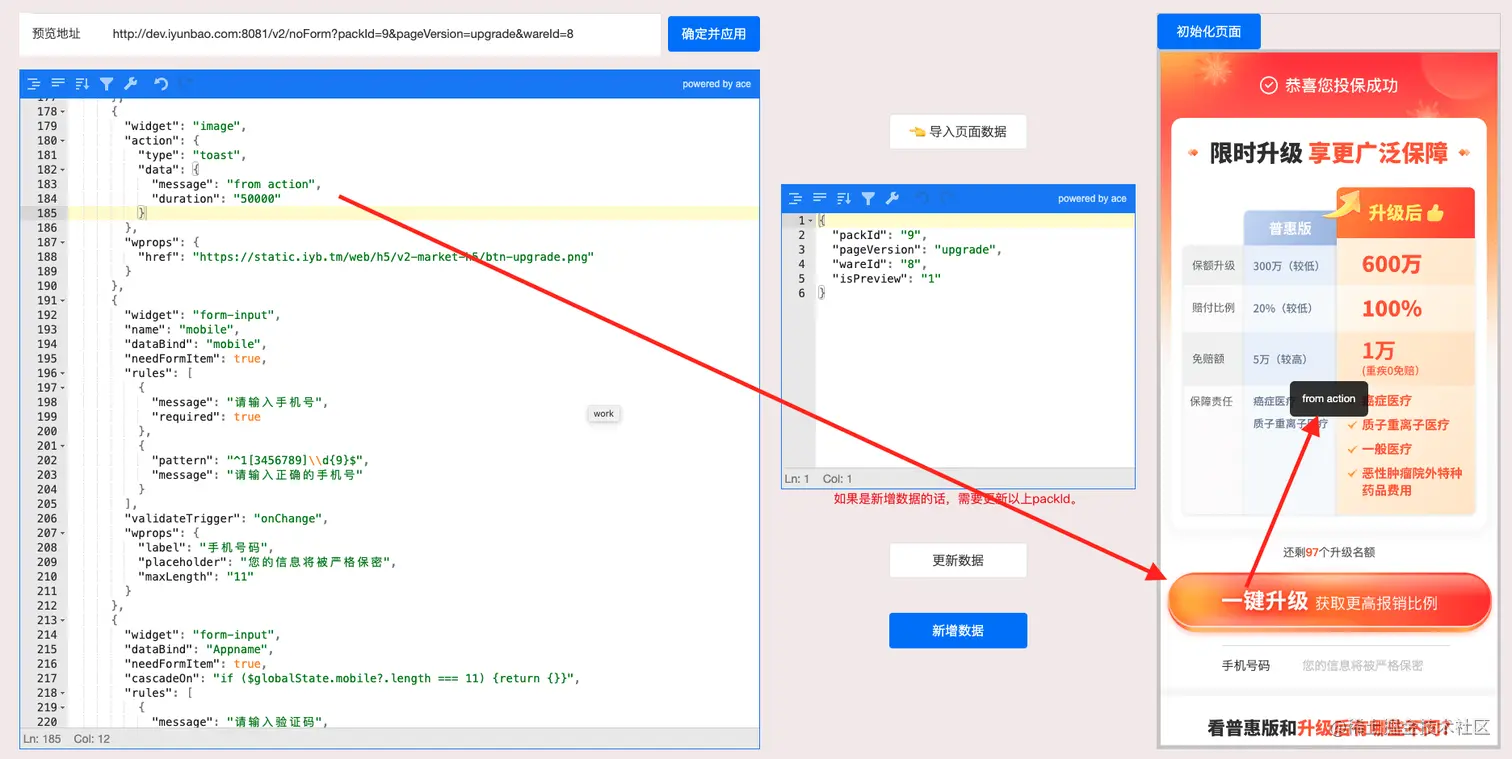Image resolution: width=1512 pixels, height=759 pixels.
Task: Open filter/transform tool in large page-config editor
Action: tap(106, 84)
